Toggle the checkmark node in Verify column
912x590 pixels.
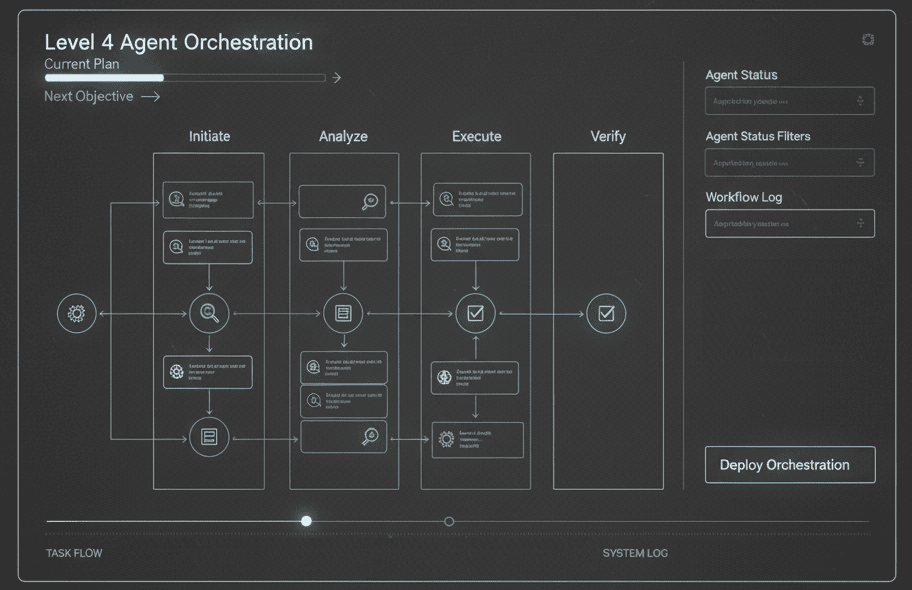click(605, 314)
